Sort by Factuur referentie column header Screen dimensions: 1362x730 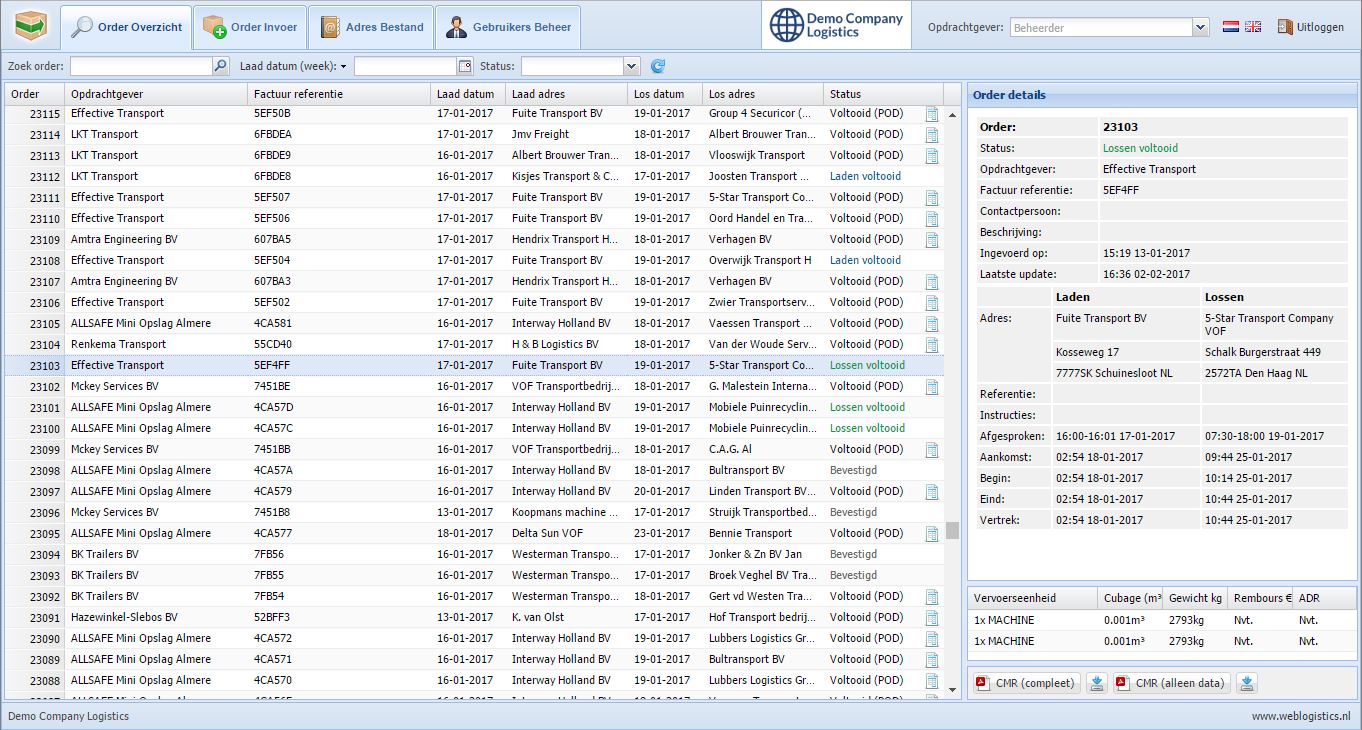[339, 94]
